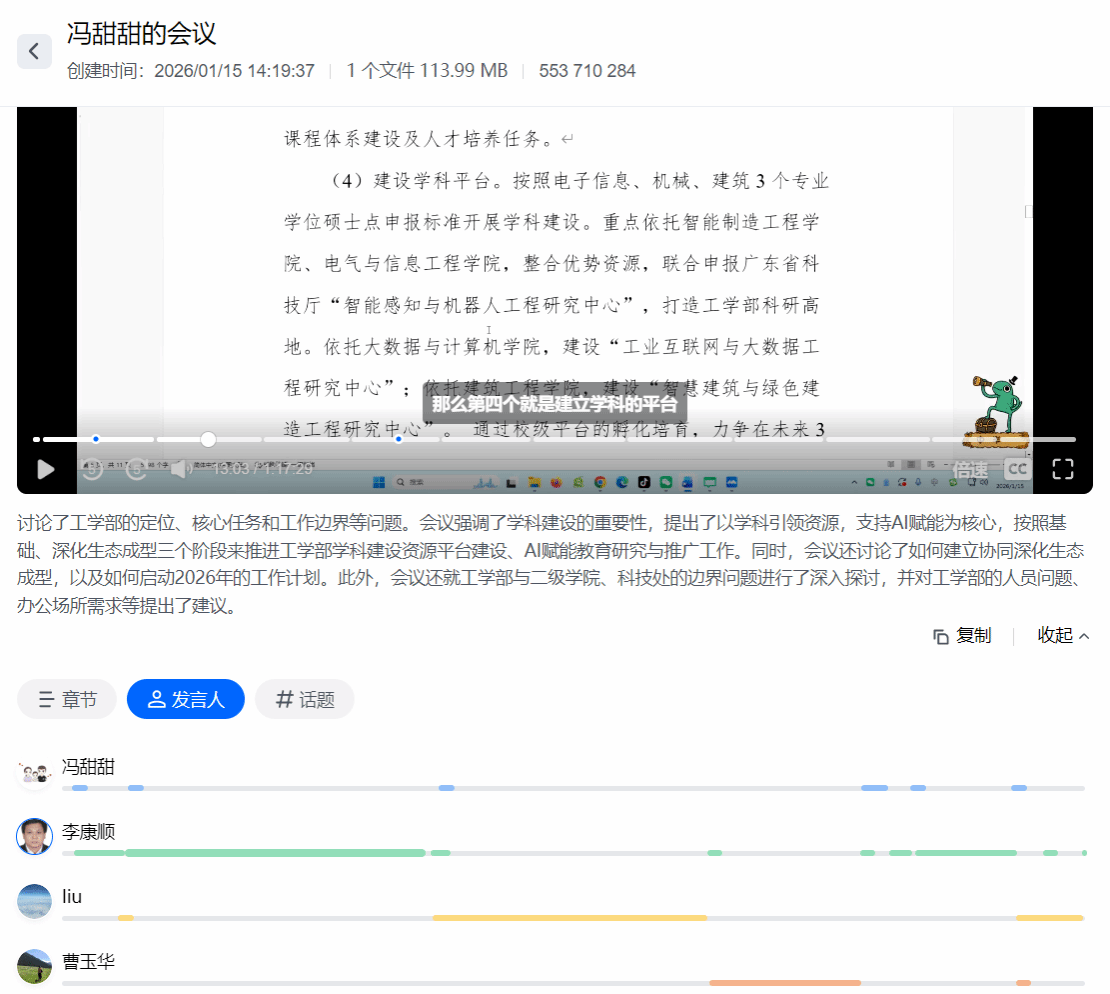Click 冯甜甜's speaker avatar
Viewport: 1110px width, 994px height.
pyautogui.click(x=35, y=772)
